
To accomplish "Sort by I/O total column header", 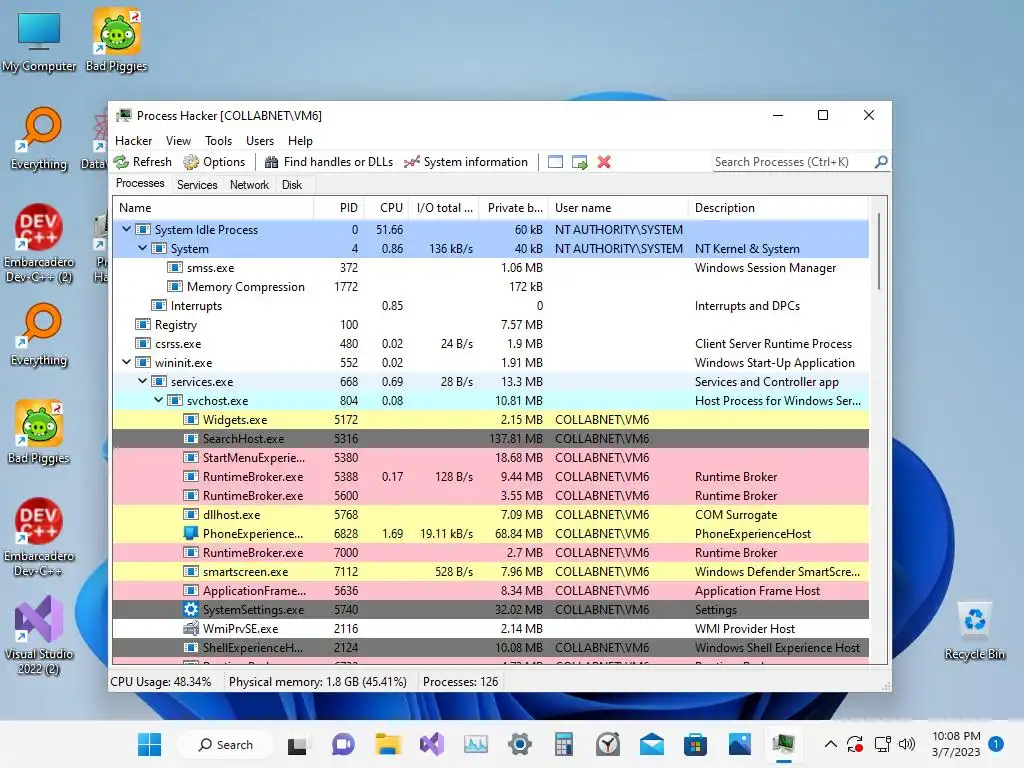I will click(444, 208).
